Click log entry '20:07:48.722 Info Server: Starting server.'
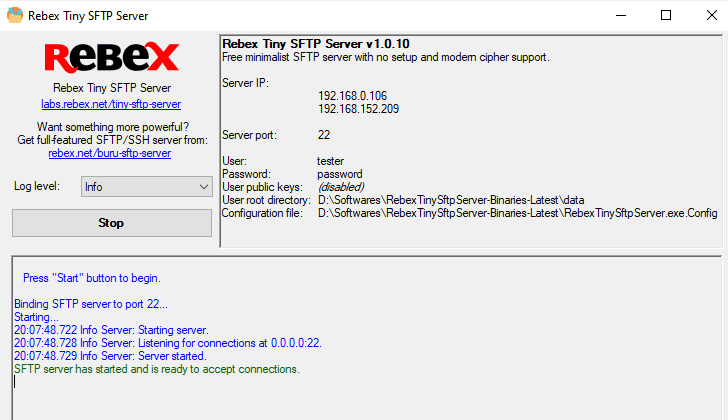 (x=111, y=330)
